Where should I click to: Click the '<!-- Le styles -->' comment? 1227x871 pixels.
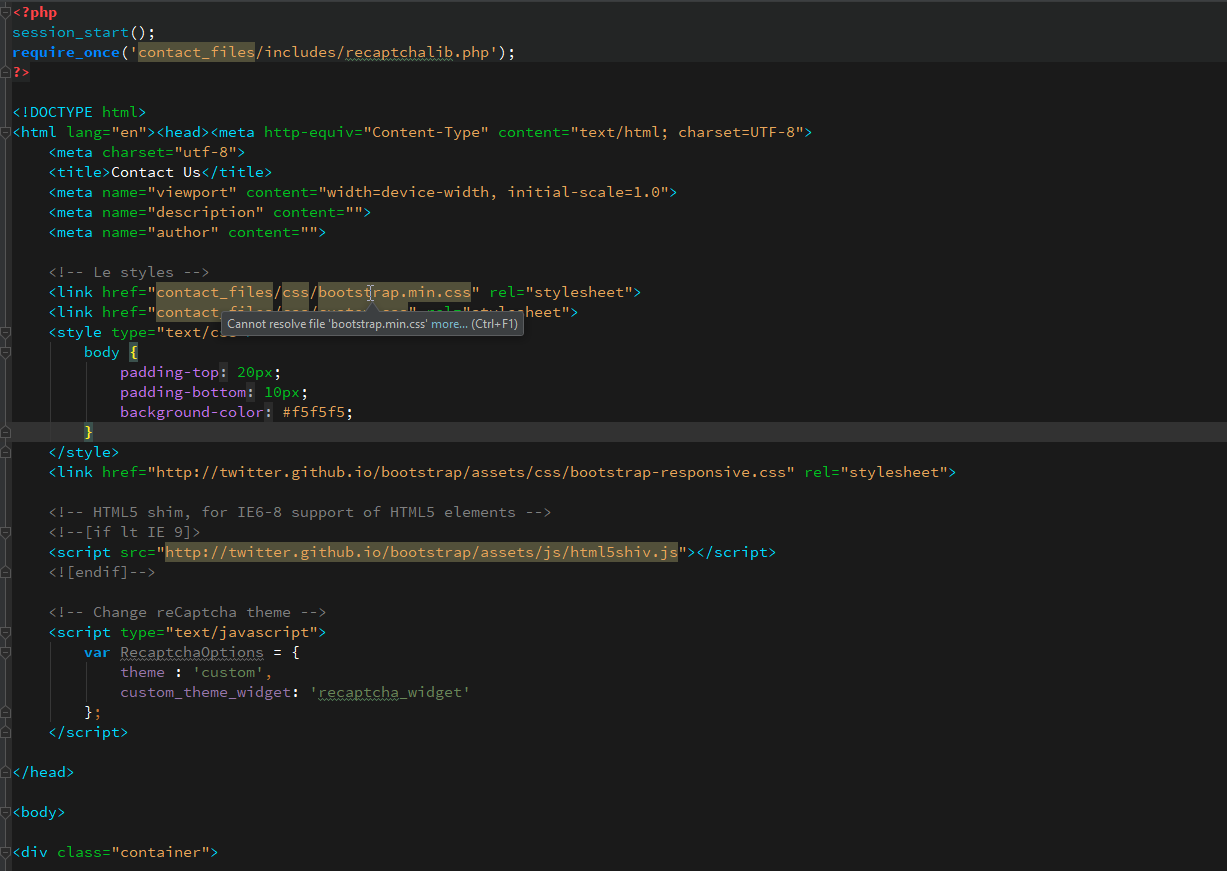pyautogui.click(x=129, y=272)
